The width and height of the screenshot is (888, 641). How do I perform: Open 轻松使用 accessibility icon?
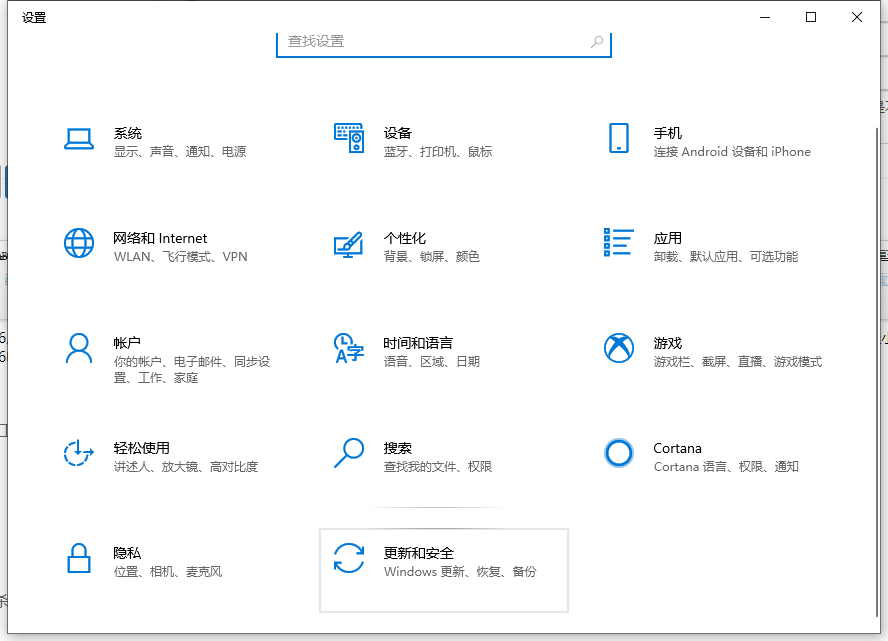(79, 453)
